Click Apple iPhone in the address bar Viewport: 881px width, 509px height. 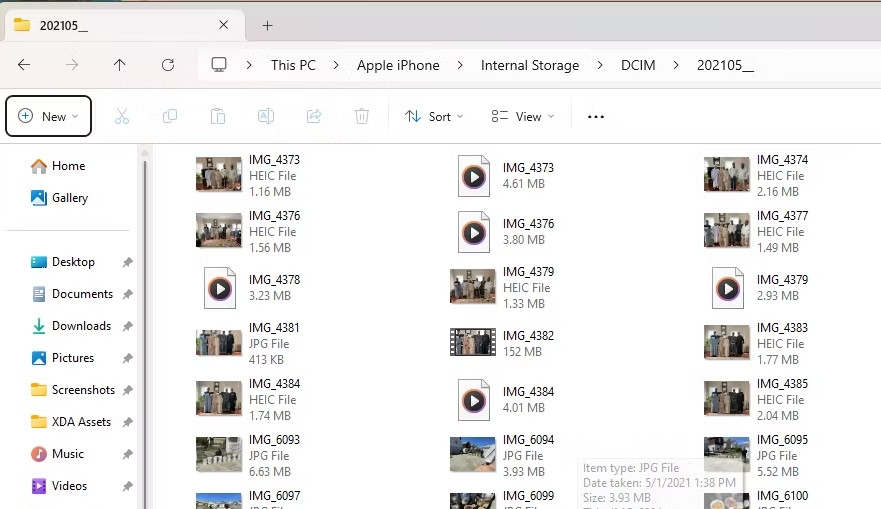coord(398,65)
